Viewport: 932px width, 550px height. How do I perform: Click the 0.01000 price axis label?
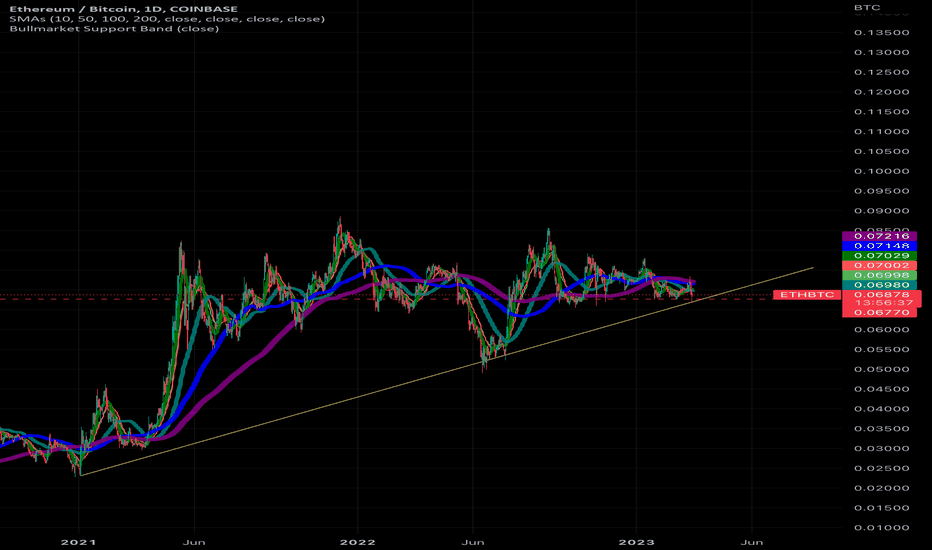coord(881,528)
